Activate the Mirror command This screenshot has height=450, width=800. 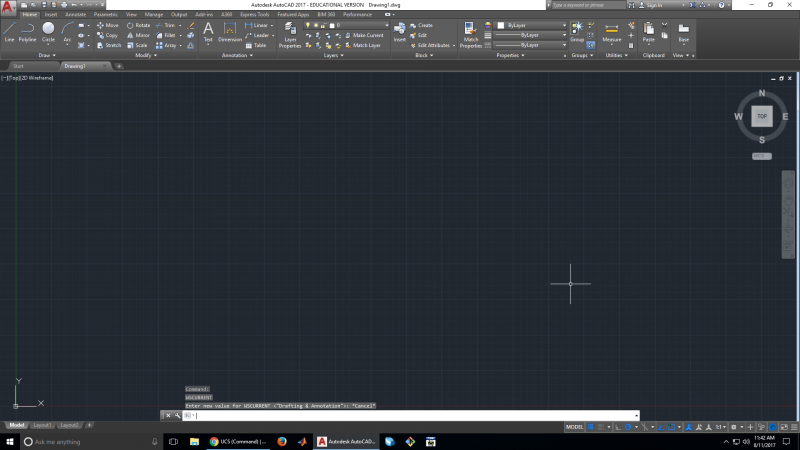click(138, 35)
